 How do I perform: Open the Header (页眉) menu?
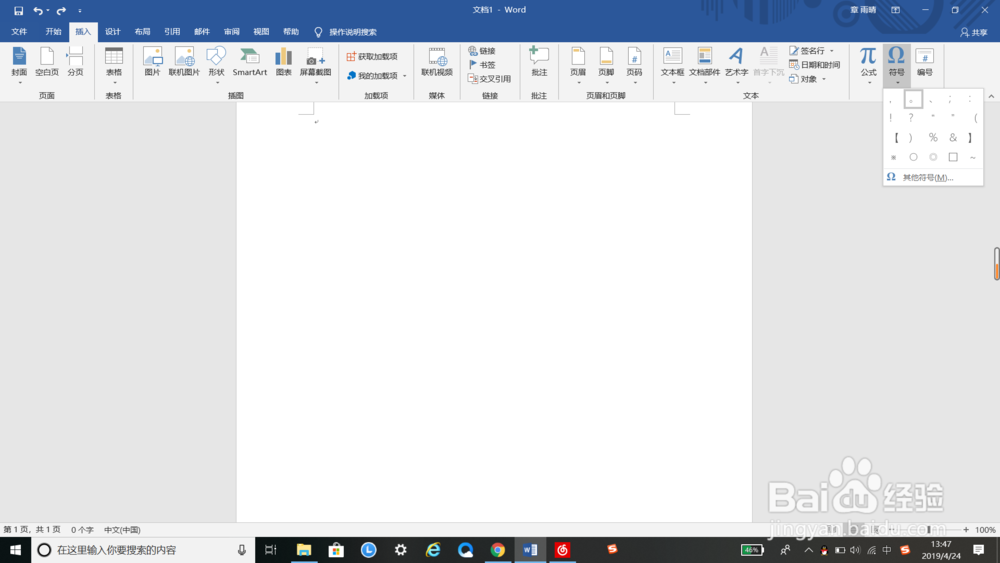click(x=578, y=64)
